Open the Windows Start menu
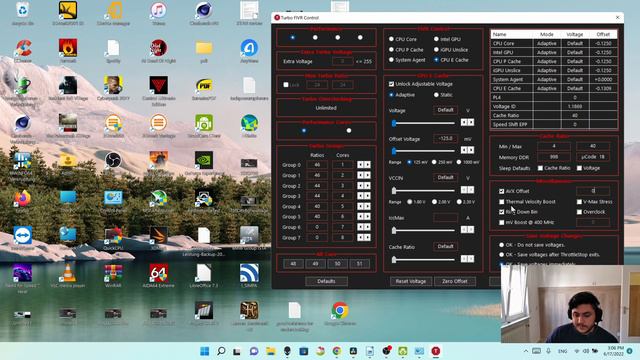The image size is (640, 360). pyautogui.click(x=205, y=351)
